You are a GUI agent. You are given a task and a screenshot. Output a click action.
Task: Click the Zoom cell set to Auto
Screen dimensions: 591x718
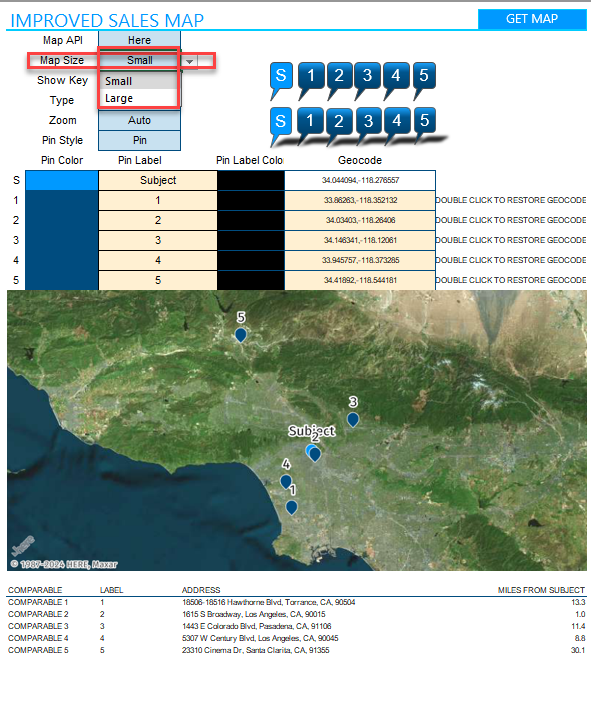click(140, 120)
